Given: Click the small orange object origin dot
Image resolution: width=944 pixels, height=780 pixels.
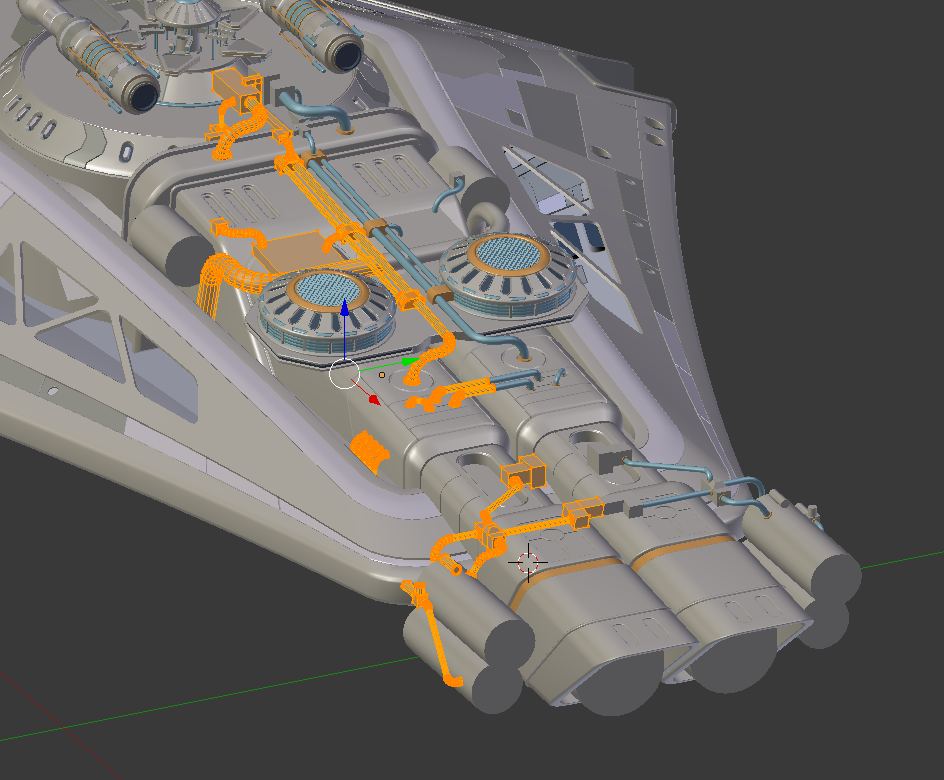Looking at the screenshot, I should [x=382, y=375].
